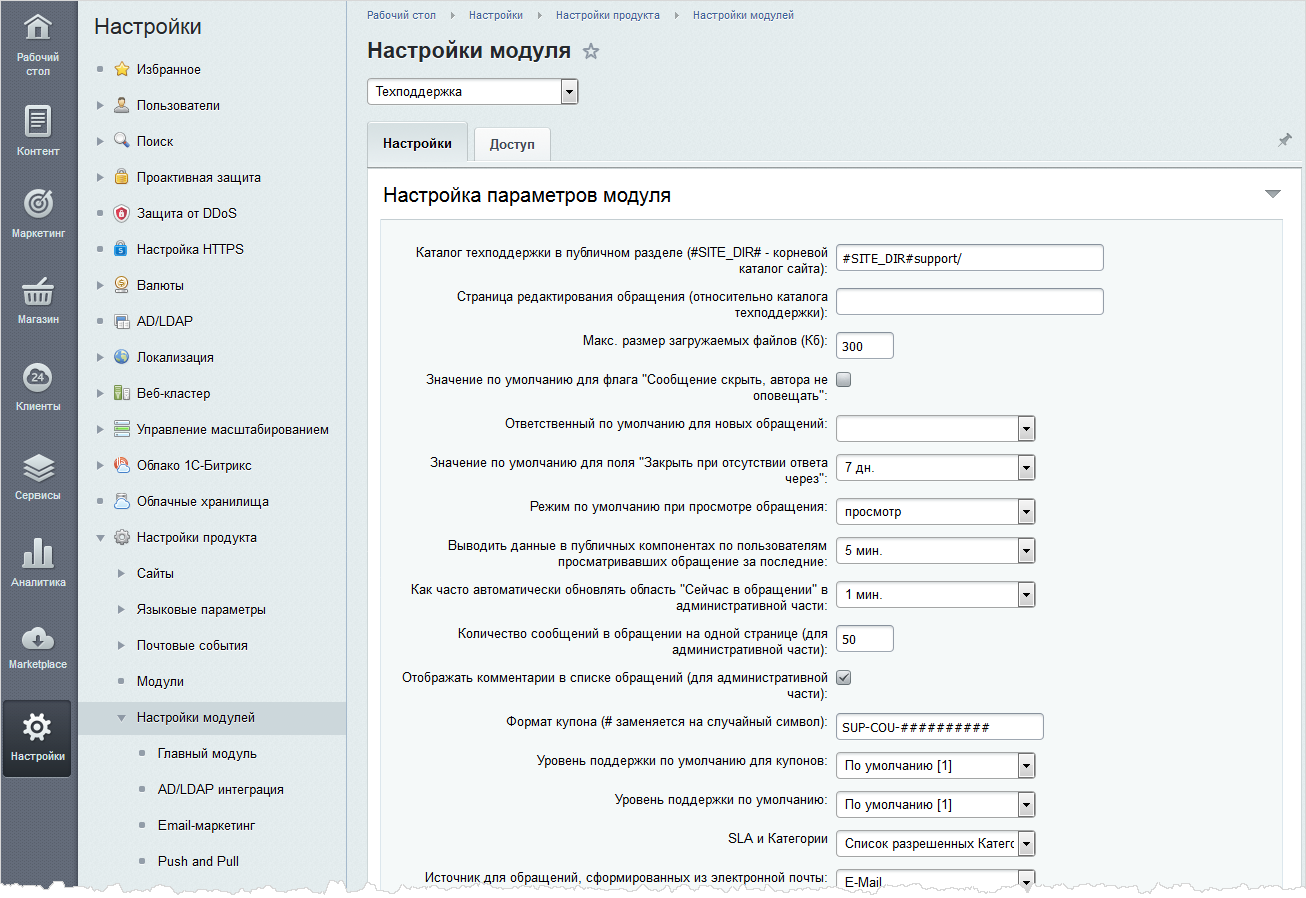The image size is (1306, 898).
Task: Open default support level dropdown
Action: click(x=935, y=804)
